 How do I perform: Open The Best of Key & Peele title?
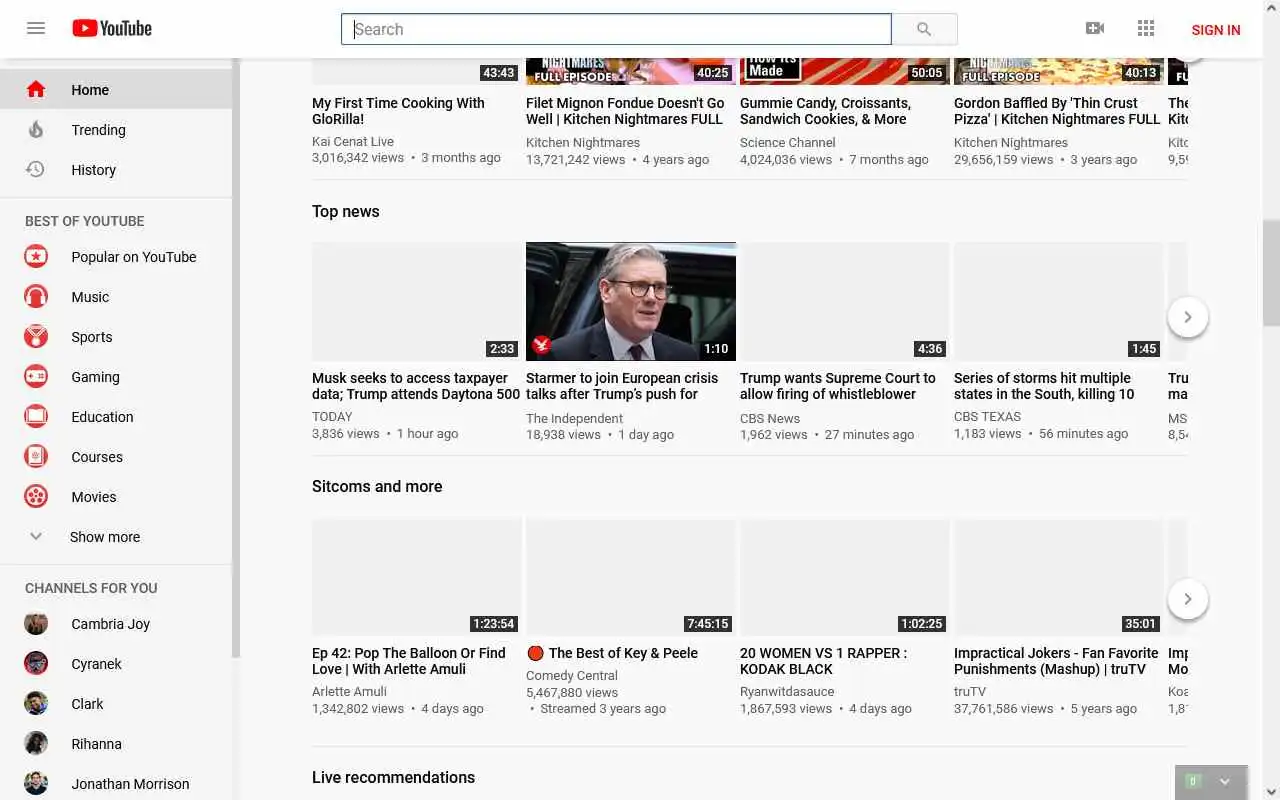click(x=612, y=653)
